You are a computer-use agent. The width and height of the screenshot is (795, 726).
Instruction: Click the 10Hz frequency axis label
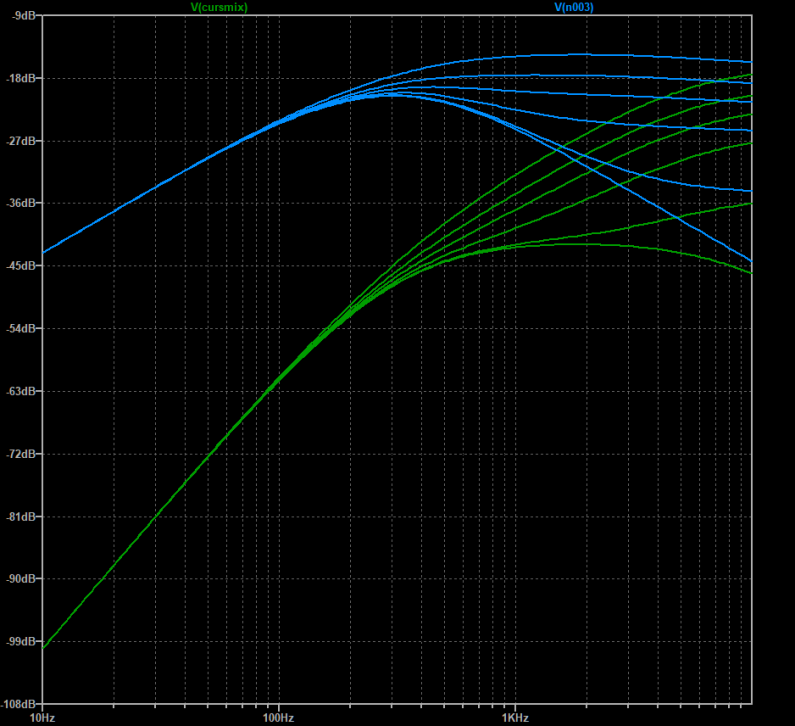tap(42, 718)
